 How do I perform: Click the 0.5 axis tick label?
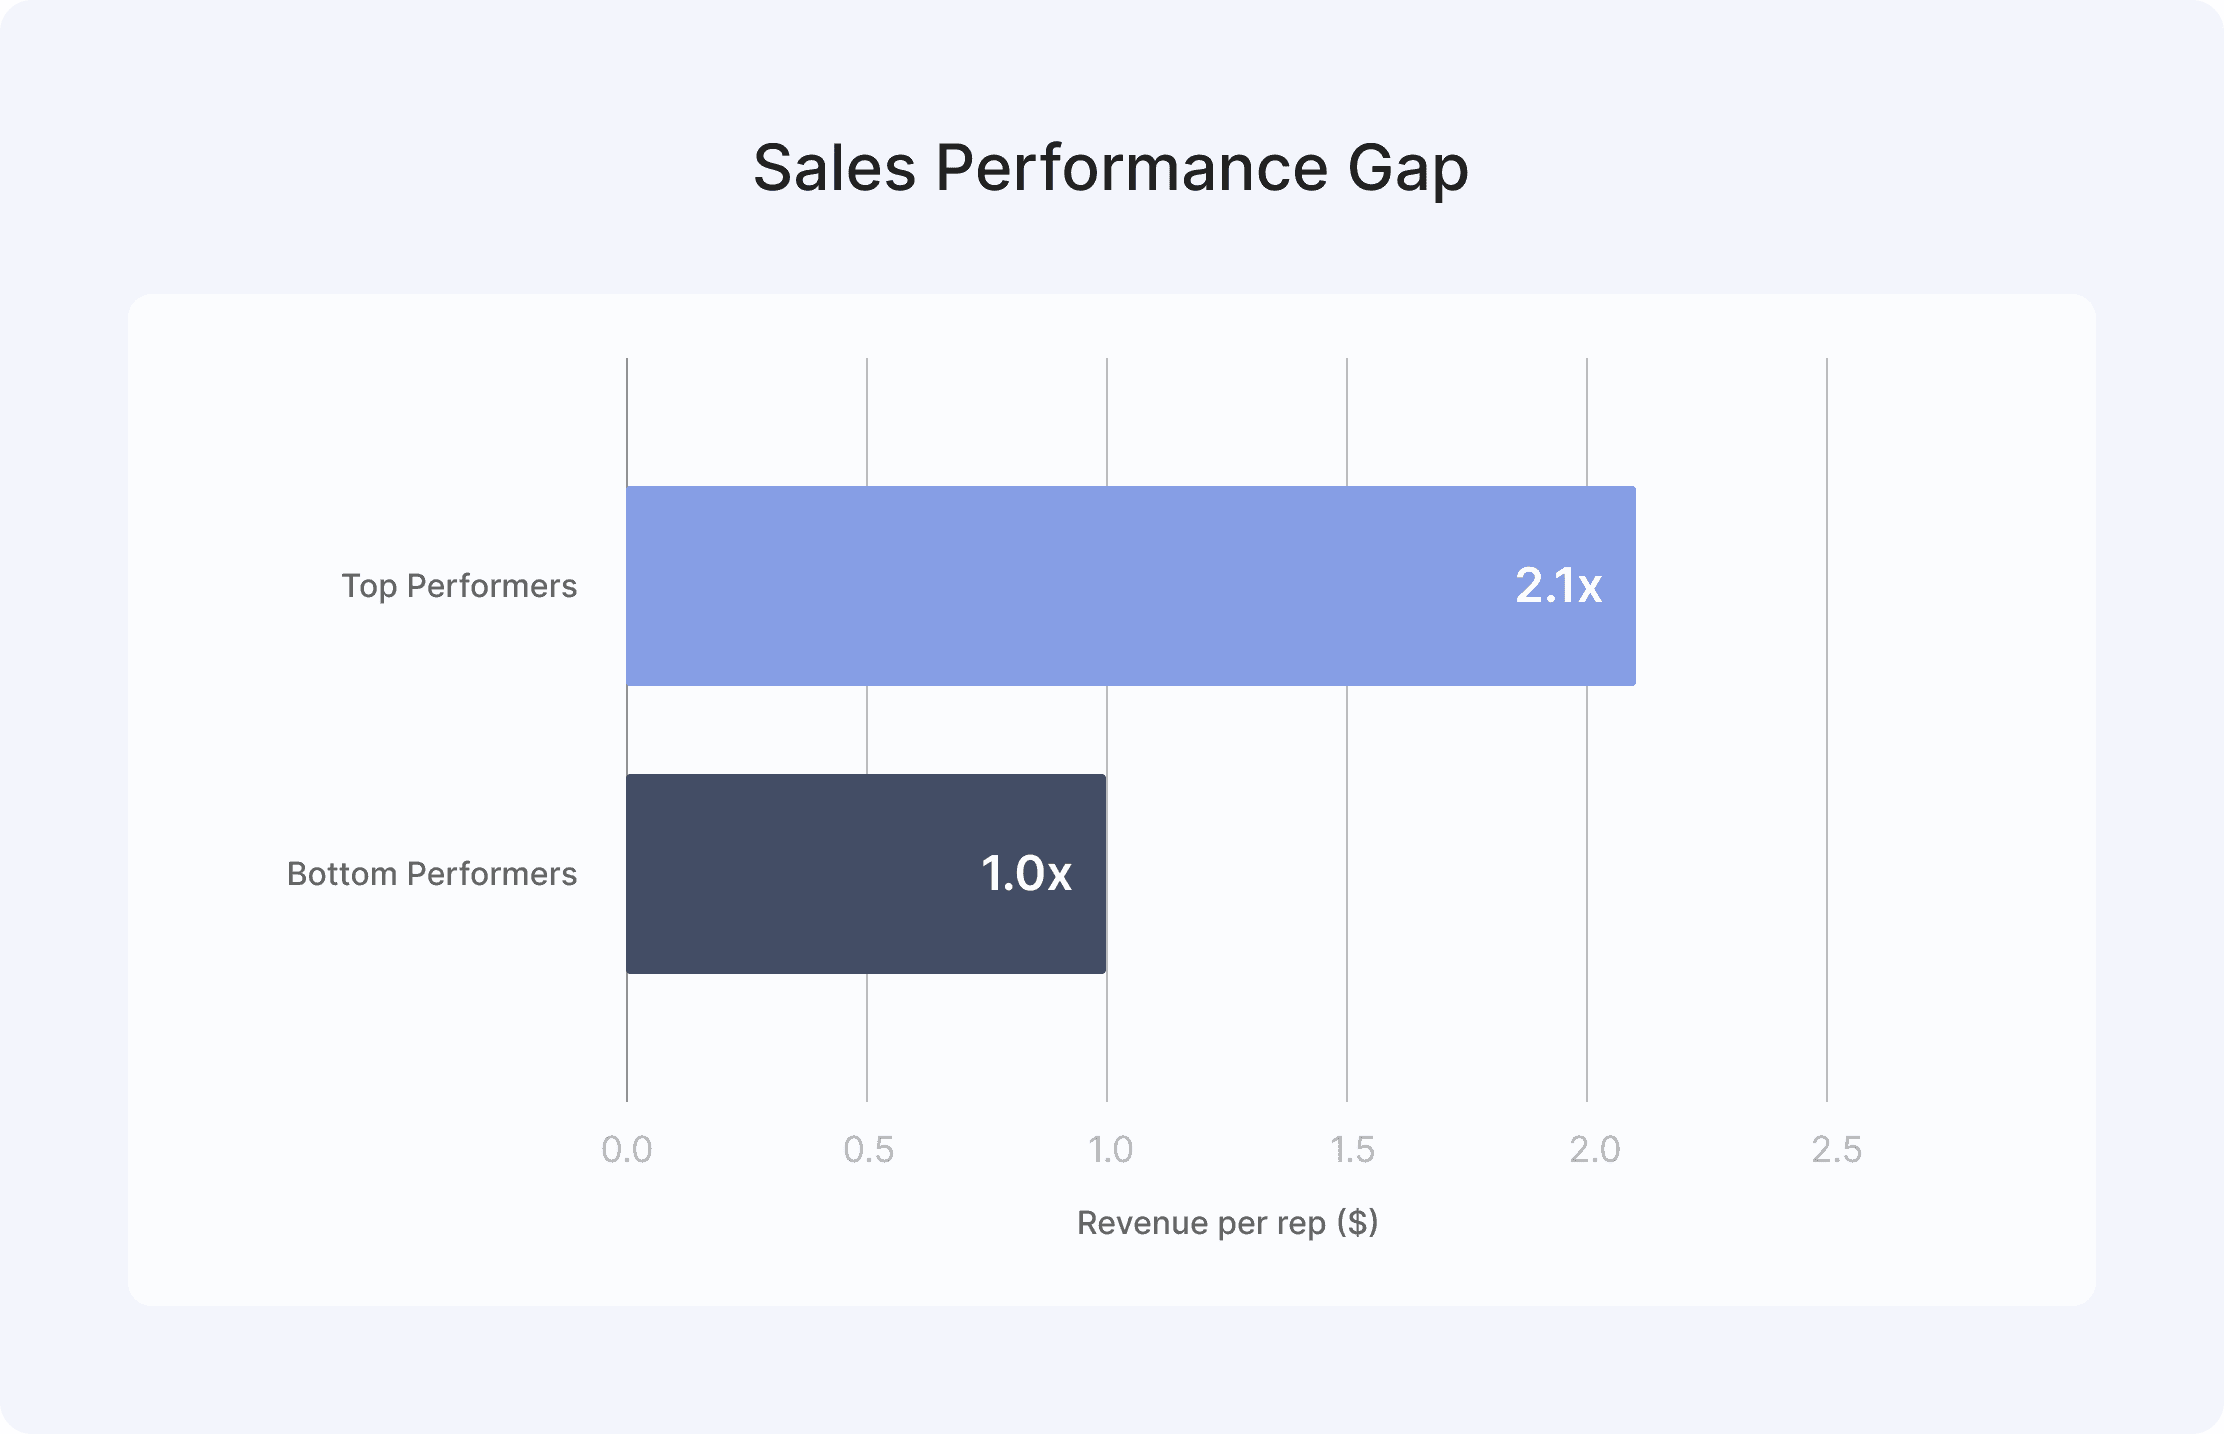pyautogui.click(x=868, y=1150)
